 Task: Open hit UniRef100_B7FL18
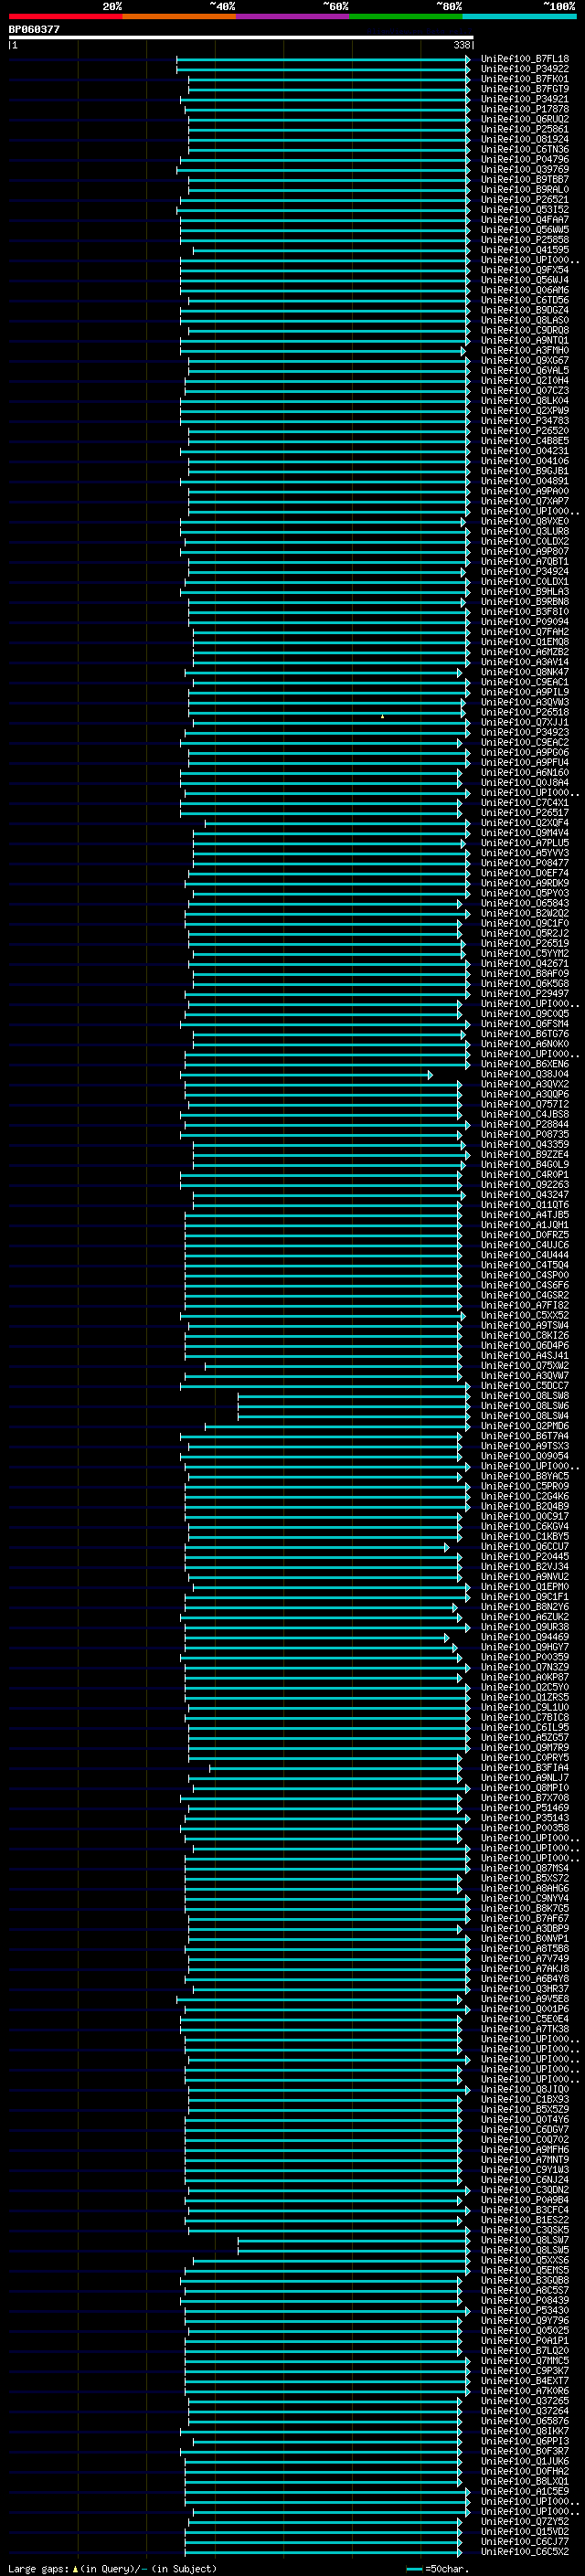click(524, 59)
